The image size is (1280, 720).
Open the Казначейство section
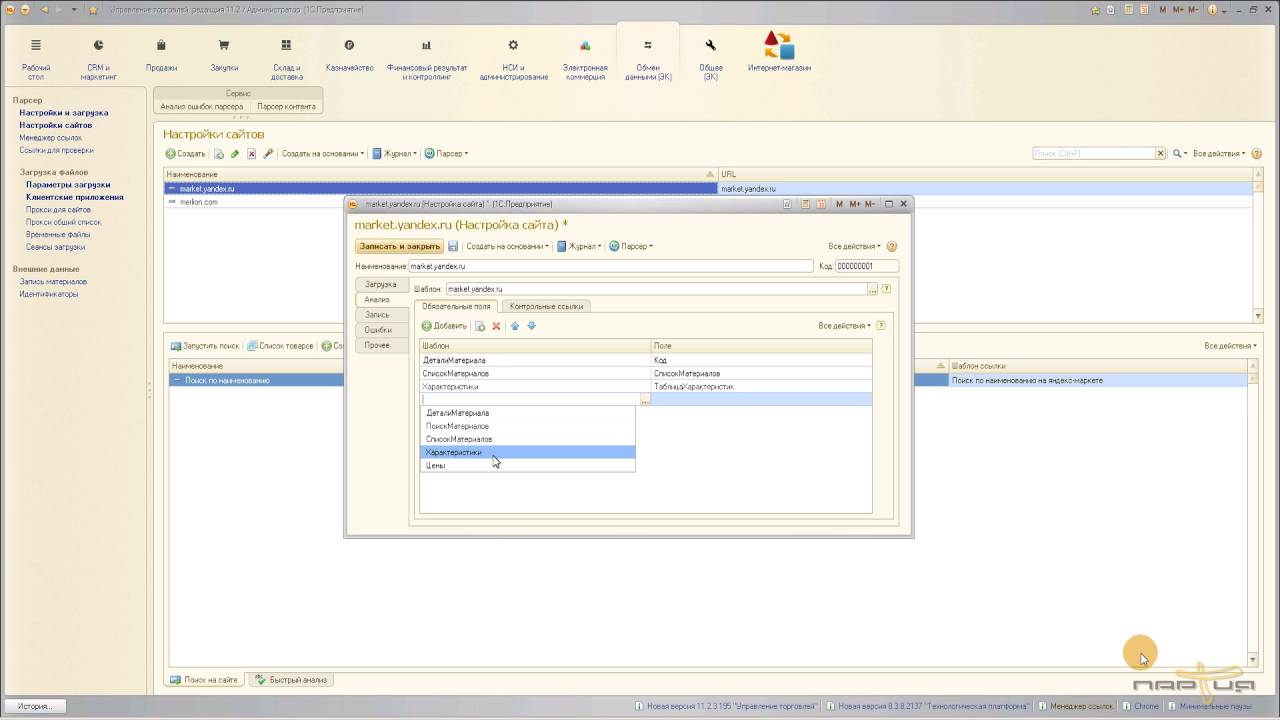(349, 56)
